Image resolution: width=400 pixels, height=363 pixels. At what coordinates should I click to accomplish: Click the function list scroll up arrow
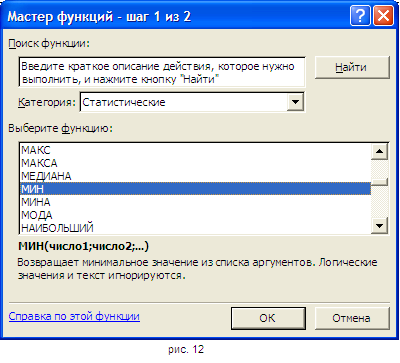pos(380,151)
